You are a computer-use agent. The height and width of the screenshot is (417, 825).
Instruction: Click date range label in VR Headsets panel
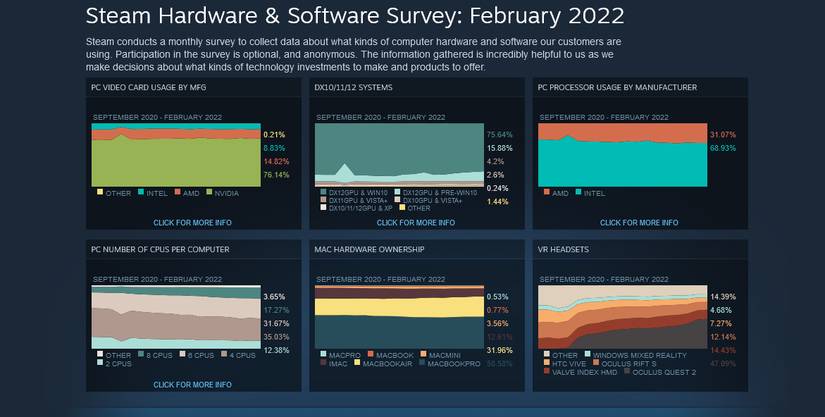tap(603, 279)
